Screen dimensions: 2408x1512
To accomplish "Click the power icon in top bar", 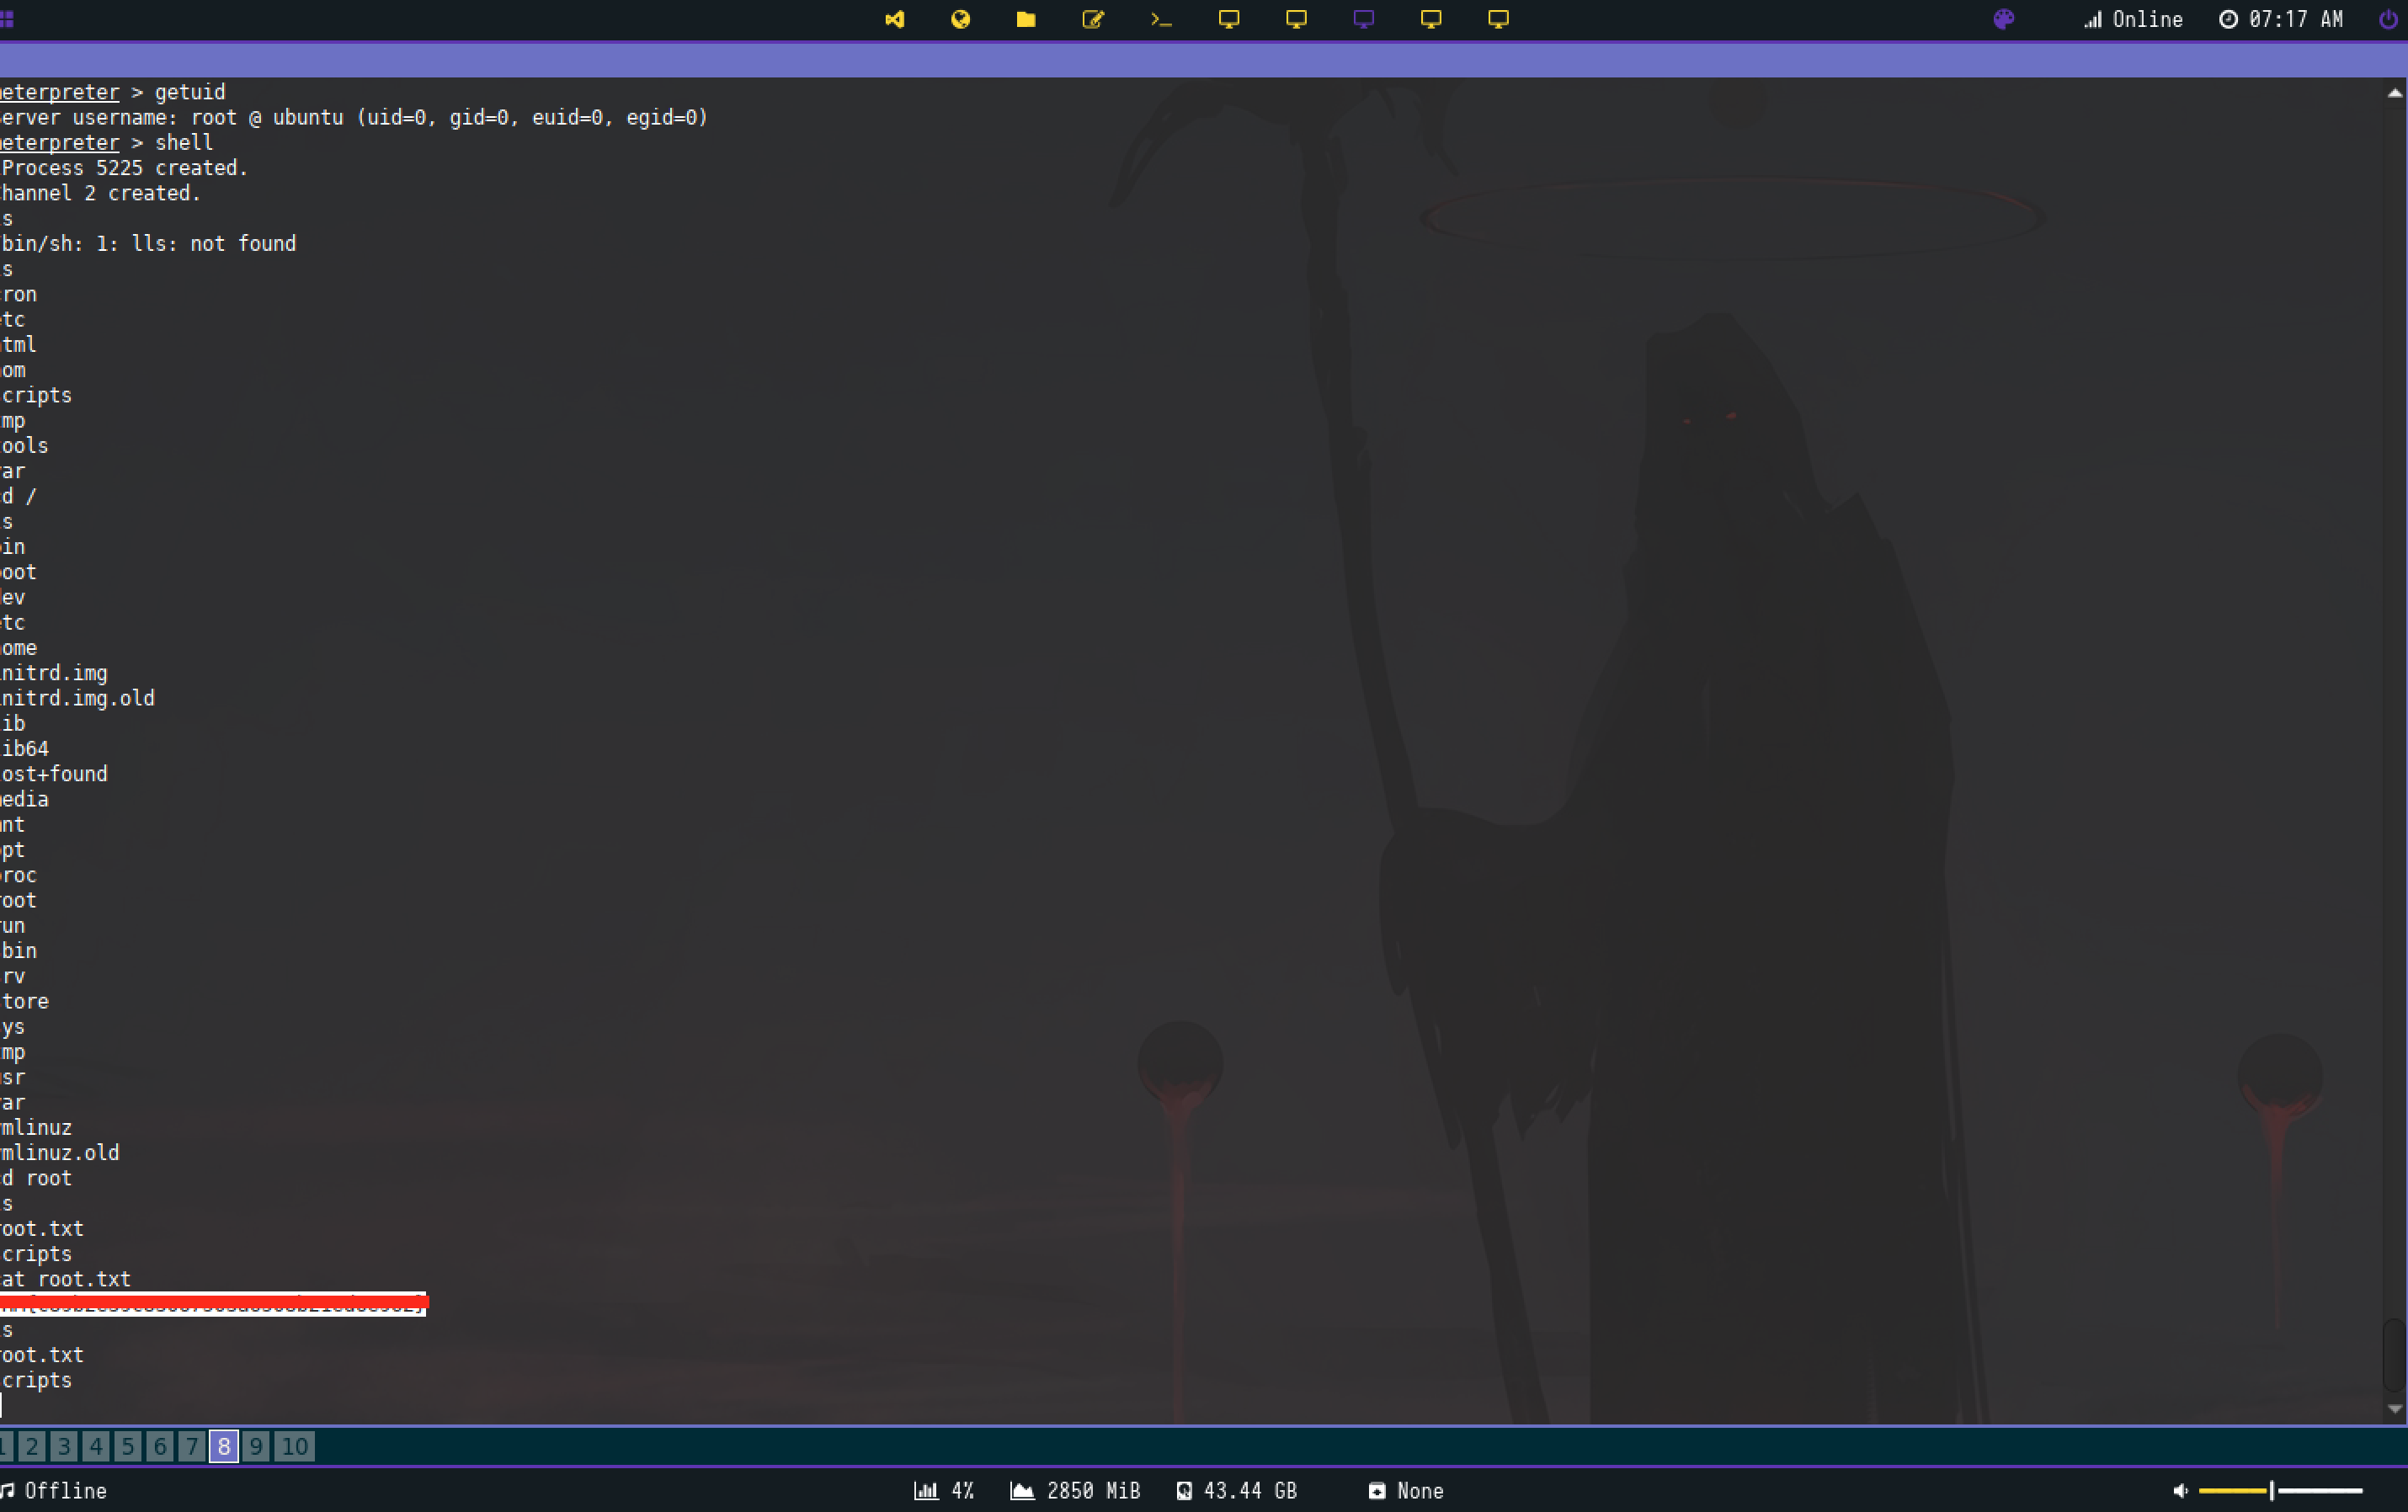I will 2388,19.
